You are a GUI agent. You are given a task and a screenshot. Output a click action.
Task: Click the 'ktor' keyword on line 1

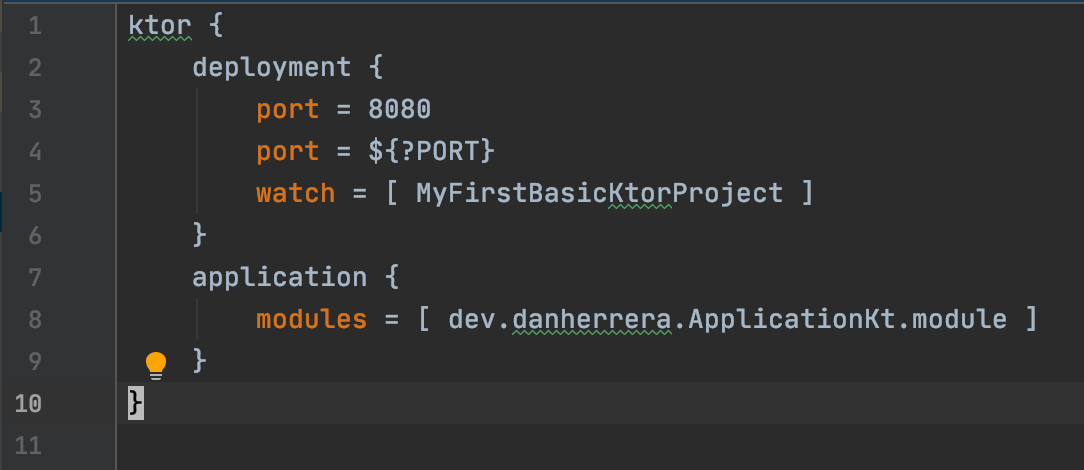click(160, 26)
